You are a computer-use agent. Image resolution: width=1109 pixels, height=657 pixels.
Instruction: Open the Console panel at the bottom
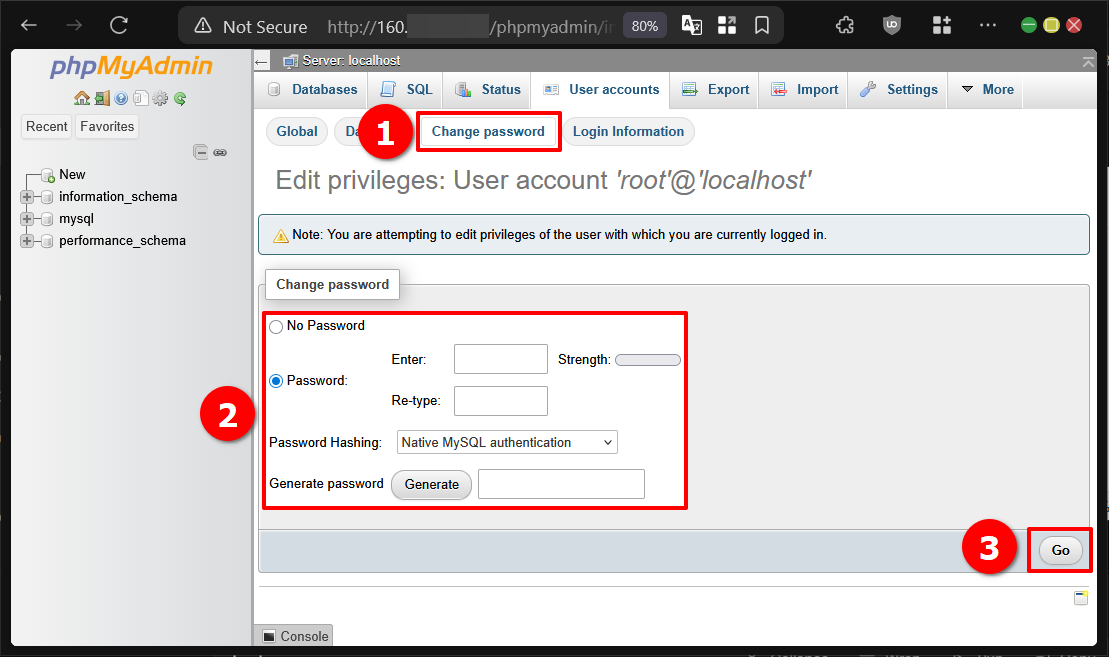click(x=293, y=636)
